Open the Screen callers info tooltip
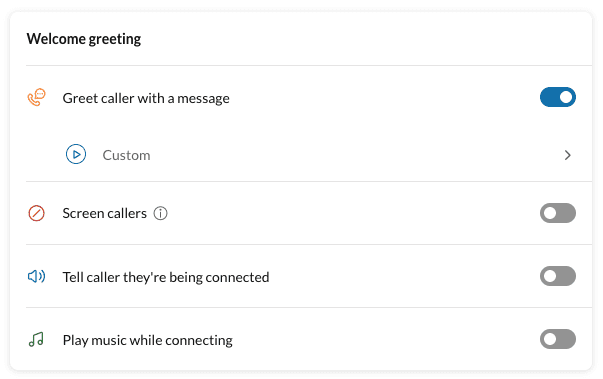The height and width of the screenshot is (379, 603). (160, 213)
